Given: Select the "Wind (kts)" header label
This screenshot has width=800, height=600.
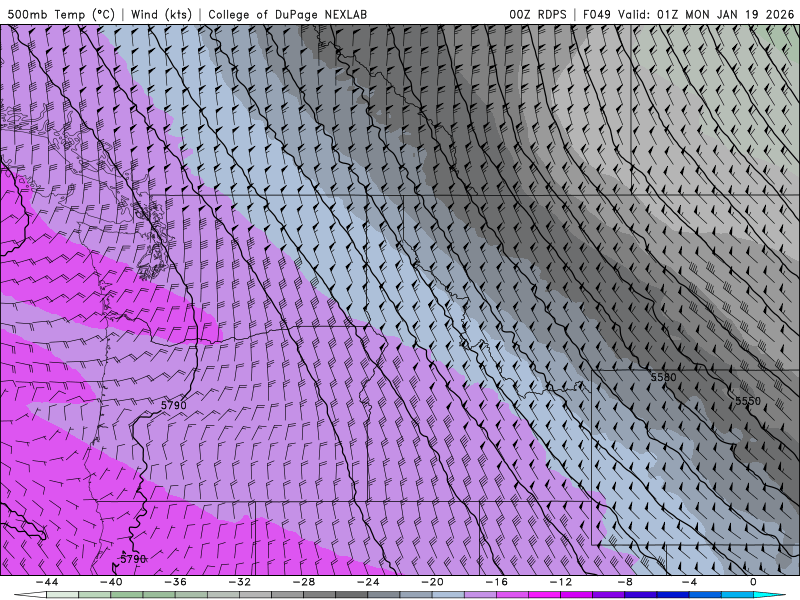Looking at the screenshot, I should pyautogui.click(x=161, y=14).
